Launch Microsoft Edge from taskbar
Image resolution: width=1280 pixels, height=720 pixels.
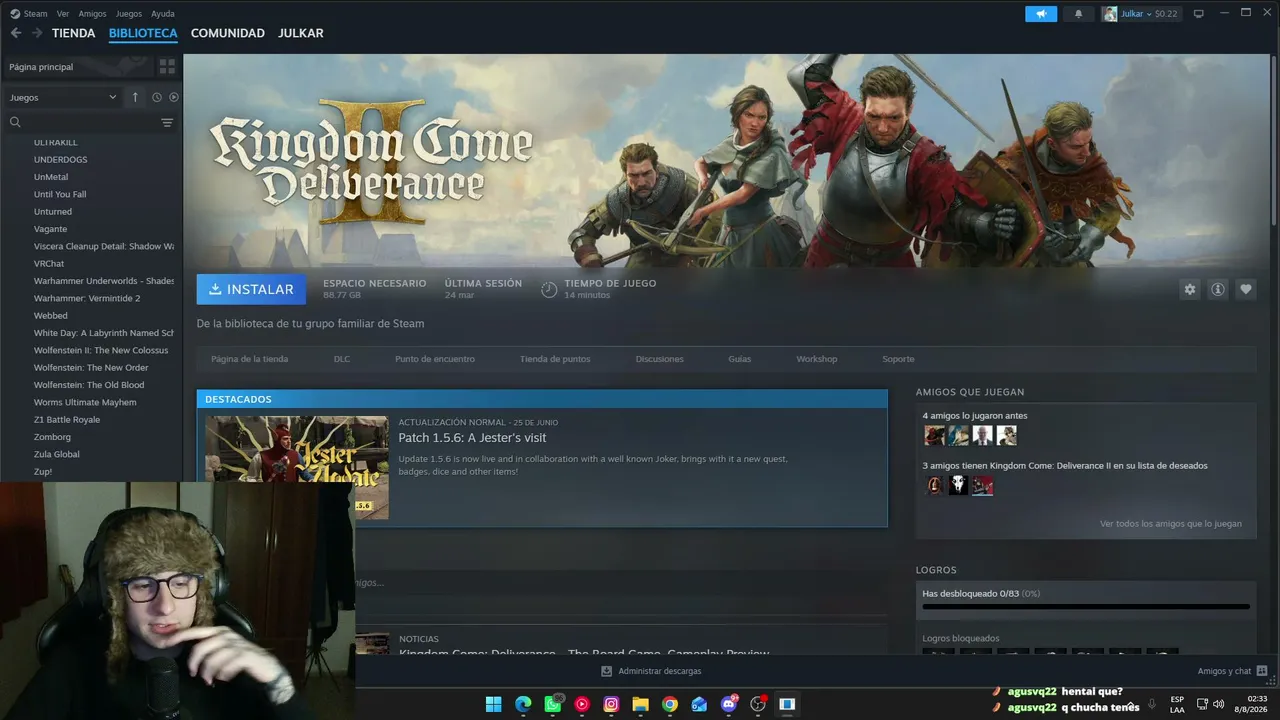(523, 704)
